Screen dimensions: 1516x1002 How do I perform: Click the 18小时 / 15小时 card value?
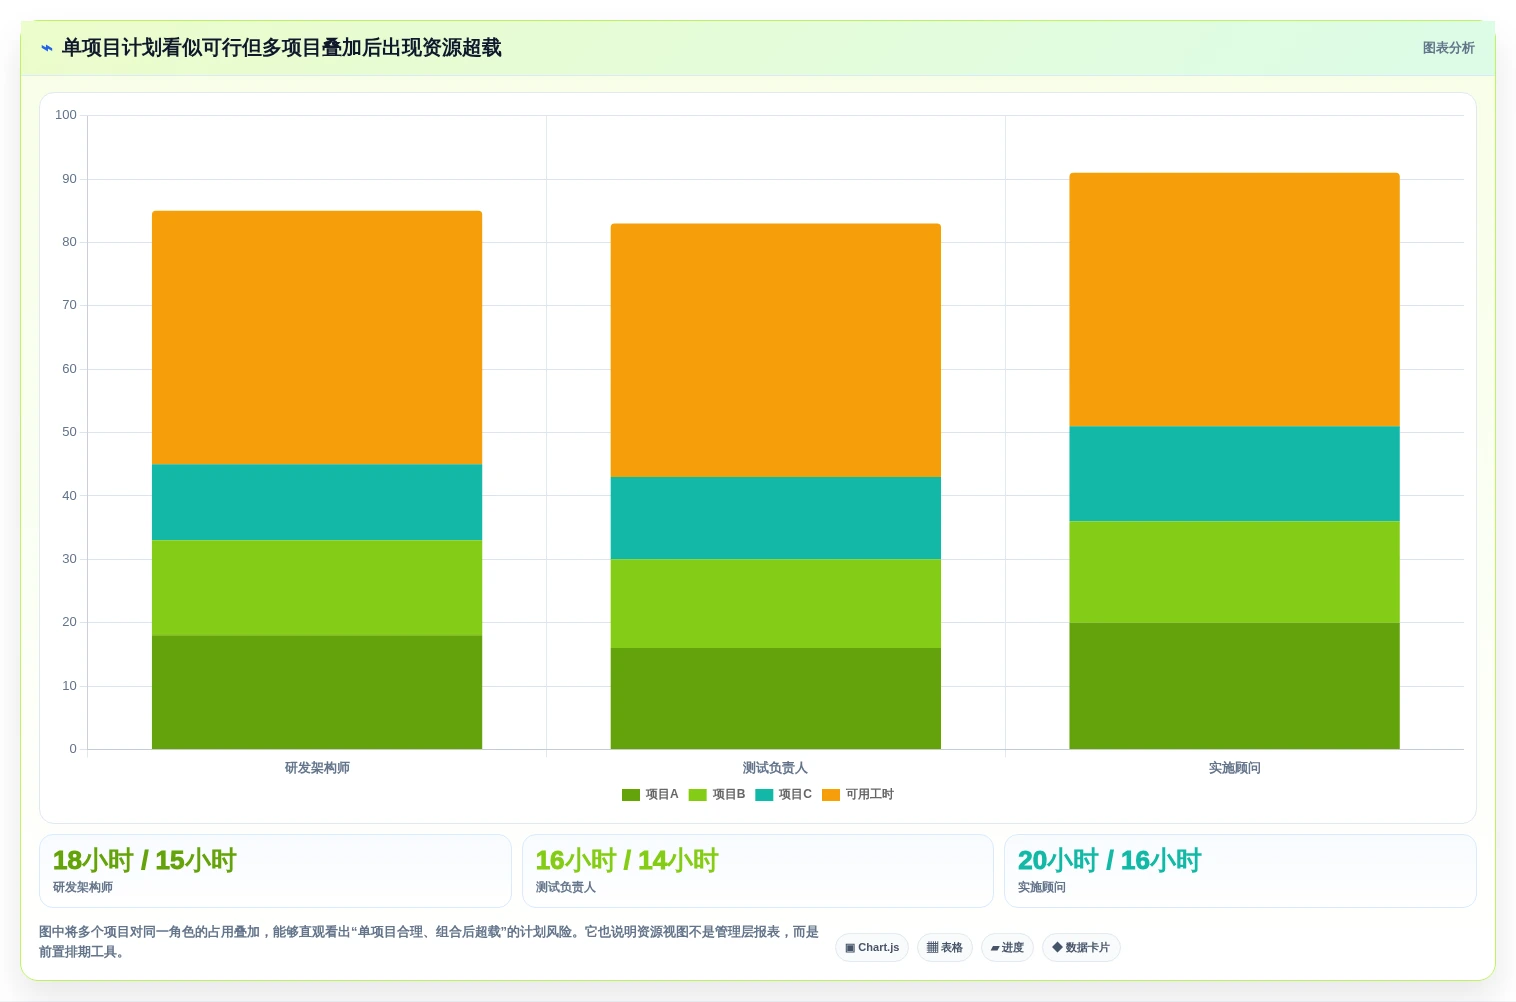[144, 861]
